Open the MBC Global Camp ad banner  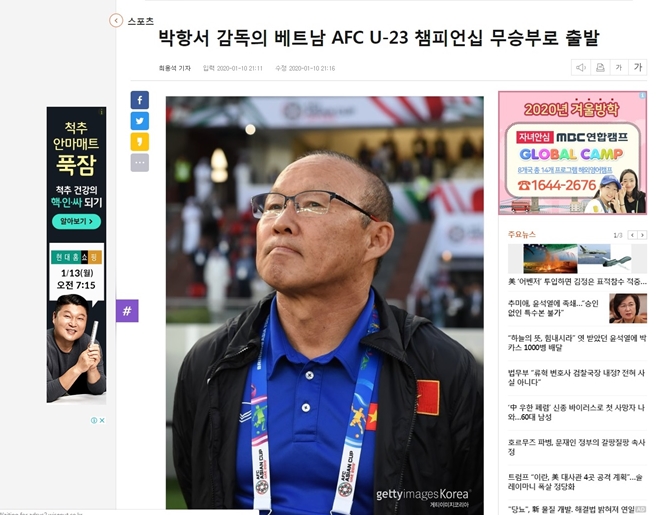[x=572, y=153]
